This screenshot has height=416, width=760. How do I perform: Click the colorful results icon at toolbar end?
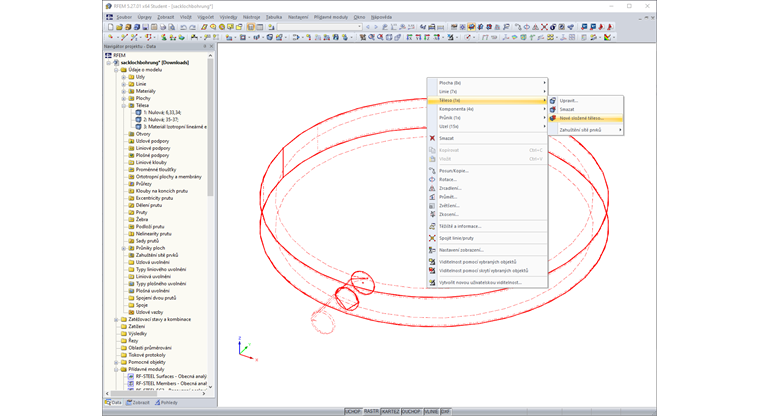[x=607, y=37]
